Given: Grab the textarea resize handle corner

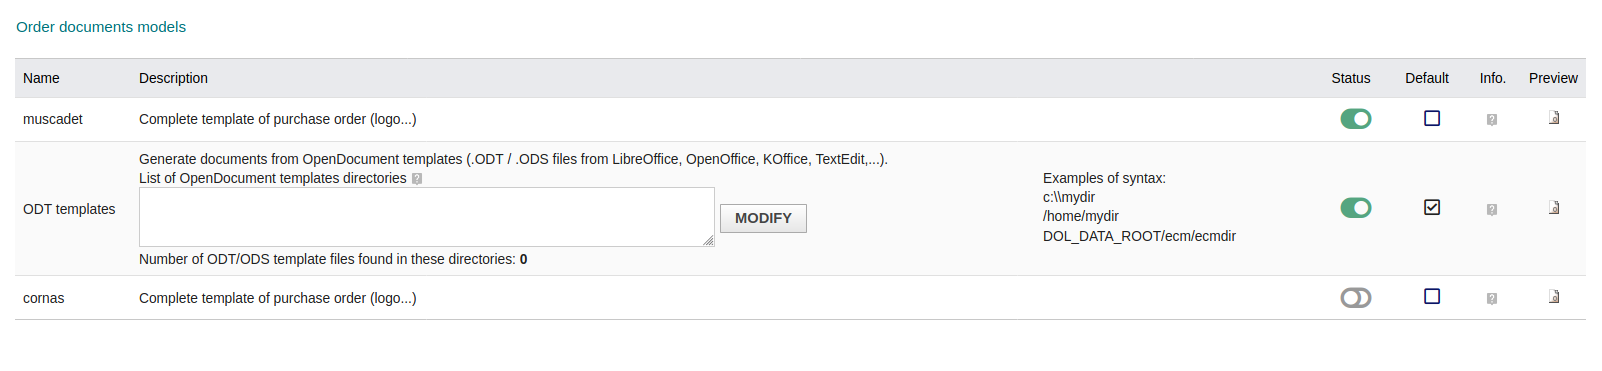Looking at the screenshot, I should pyautogui.click(x=708, y=240).
